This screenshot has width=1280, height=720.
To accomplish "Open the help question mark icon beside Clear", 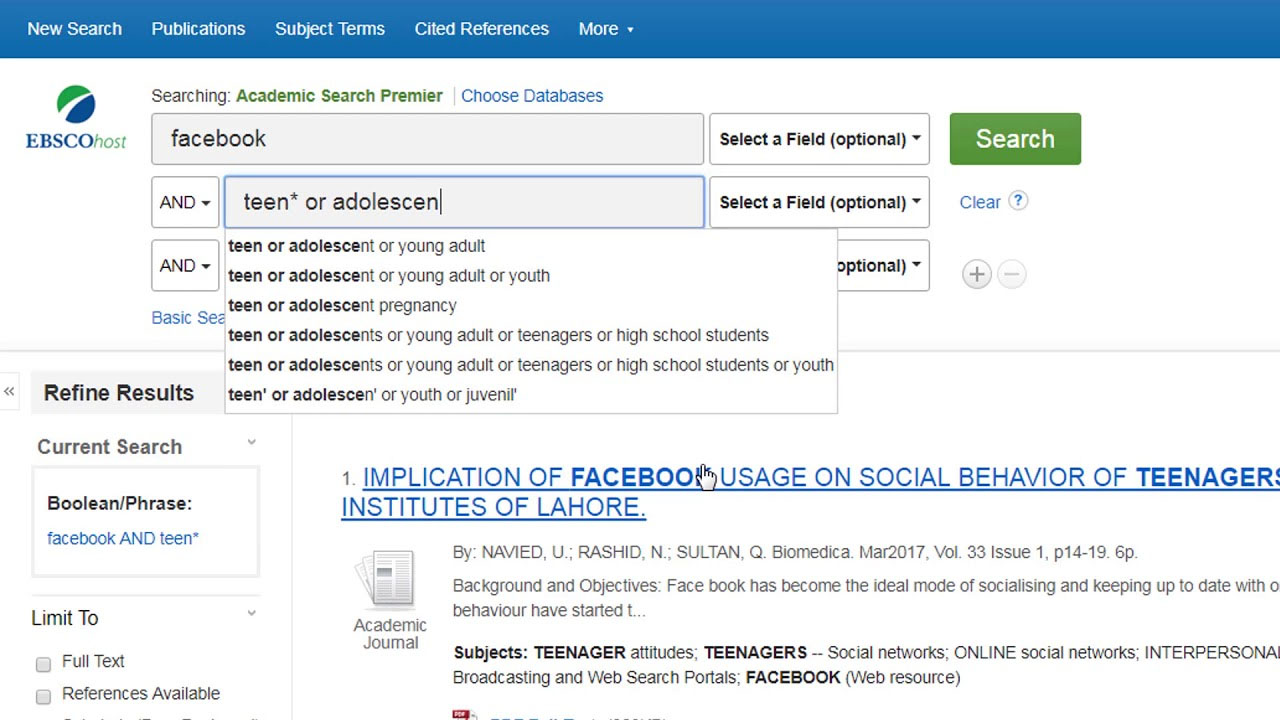I will pyautogui.click(x=1017, y=201).
